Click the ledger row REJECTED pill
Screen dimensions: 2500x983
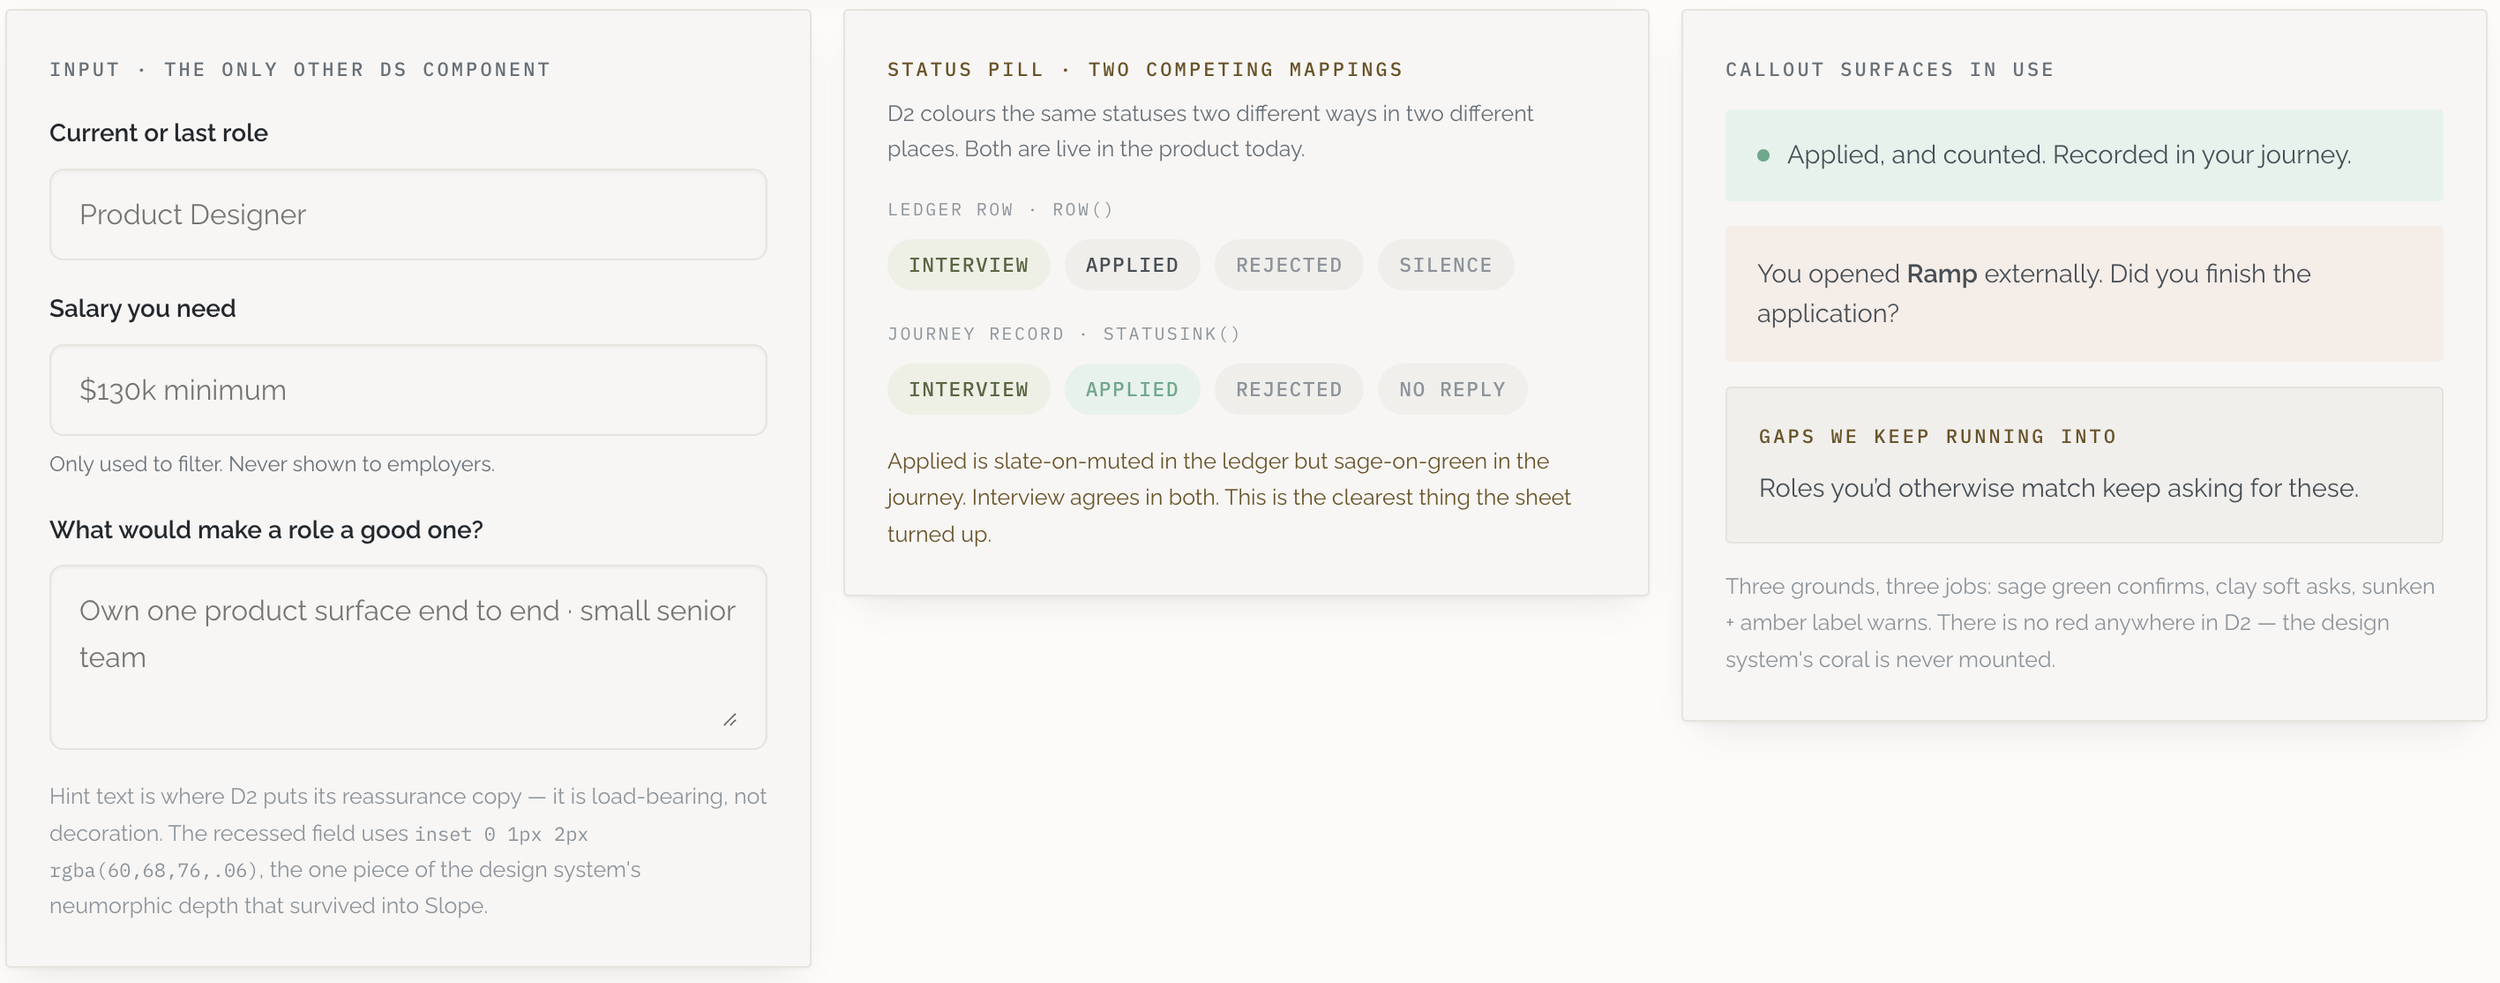pyautogui.click(x=1289, y=265)
